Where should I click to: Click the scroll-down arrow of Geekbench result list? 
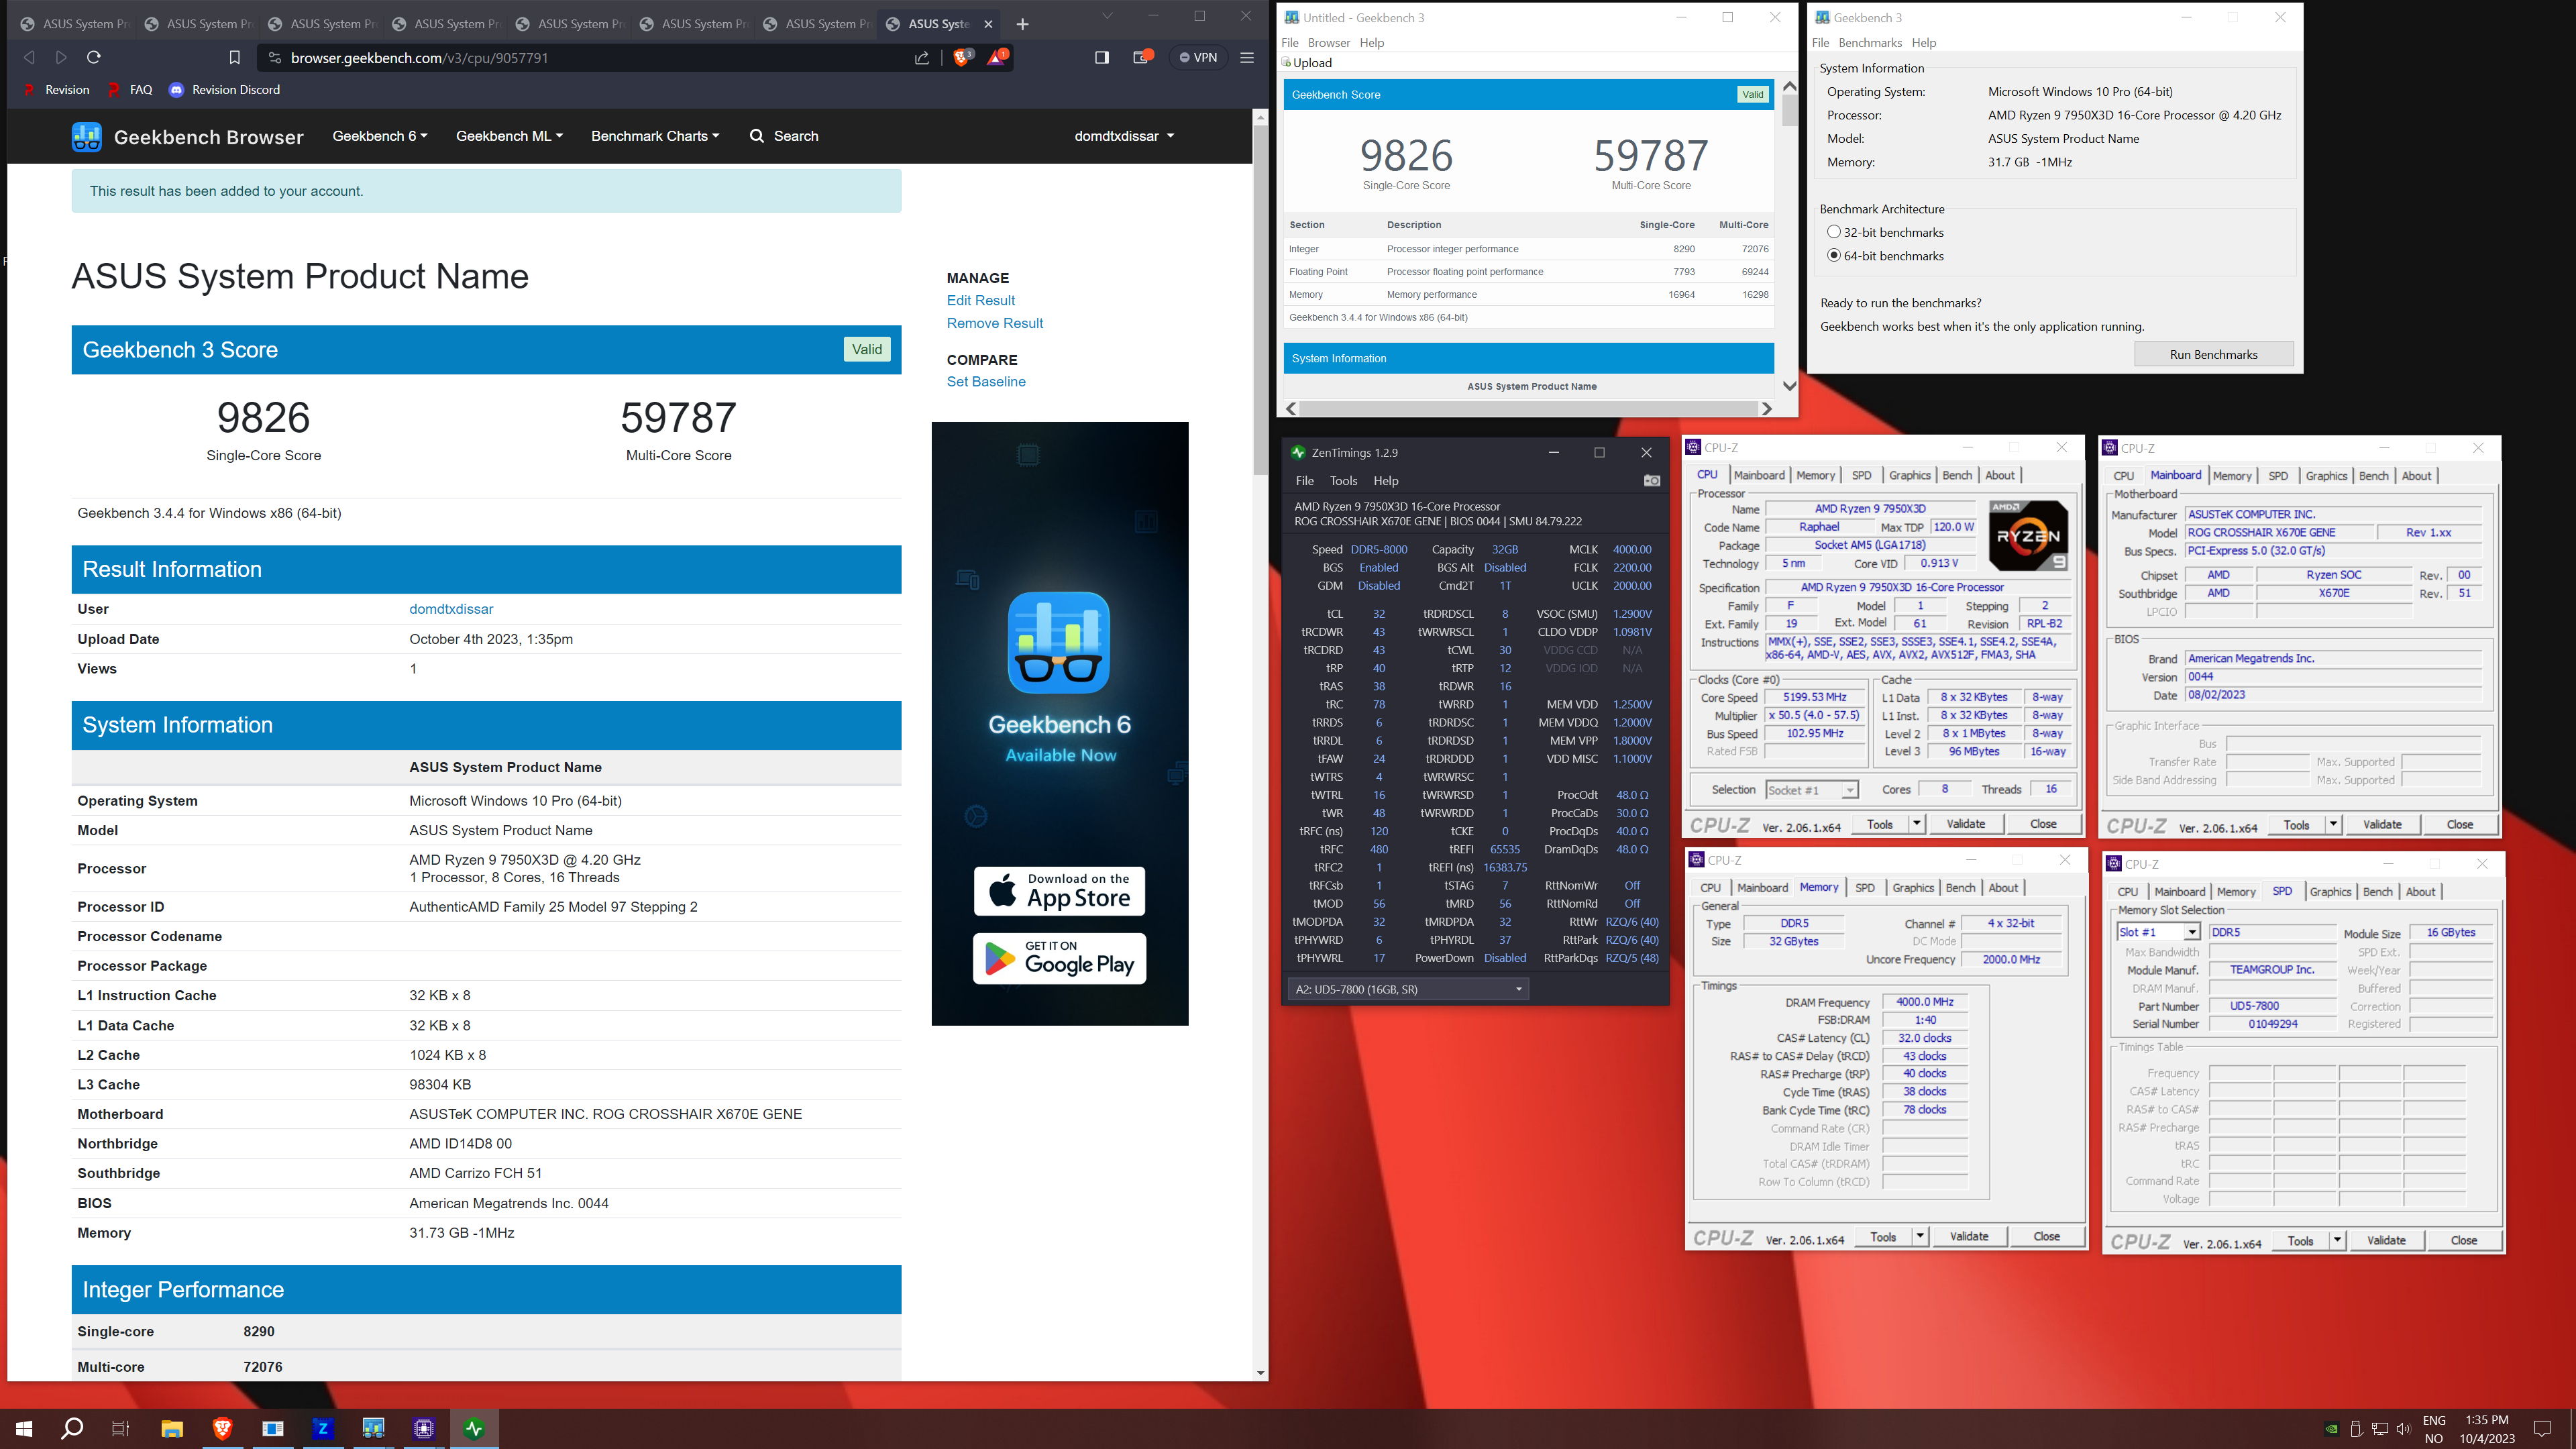(1789, 386)
